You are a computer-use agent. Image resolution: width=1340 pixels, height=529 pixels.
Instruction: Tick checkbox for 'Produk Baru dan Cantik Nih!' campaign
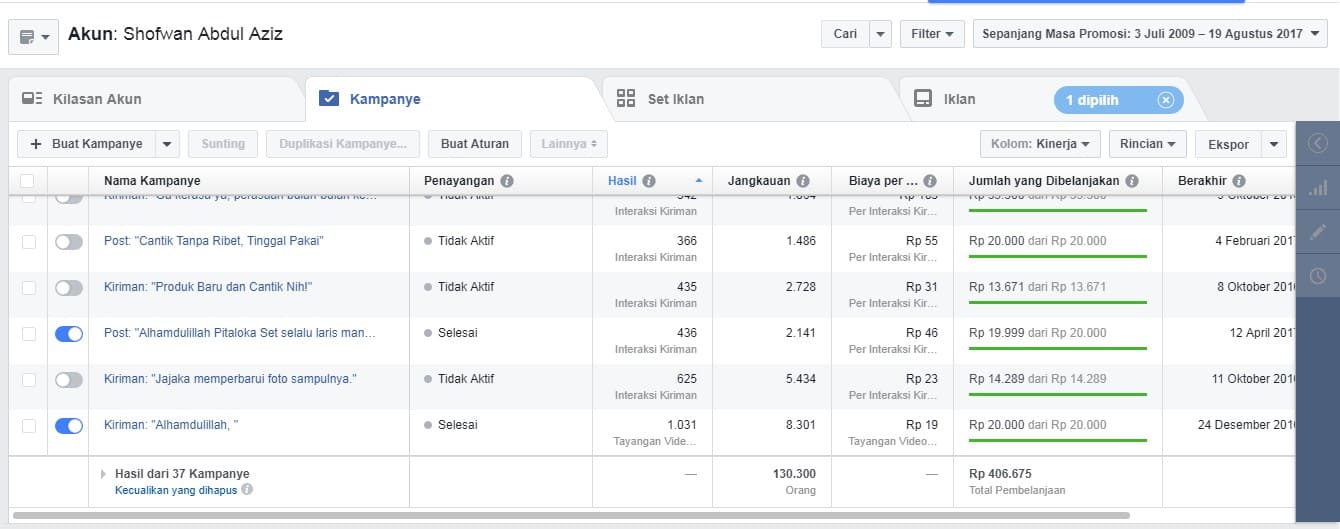point(29,287)
